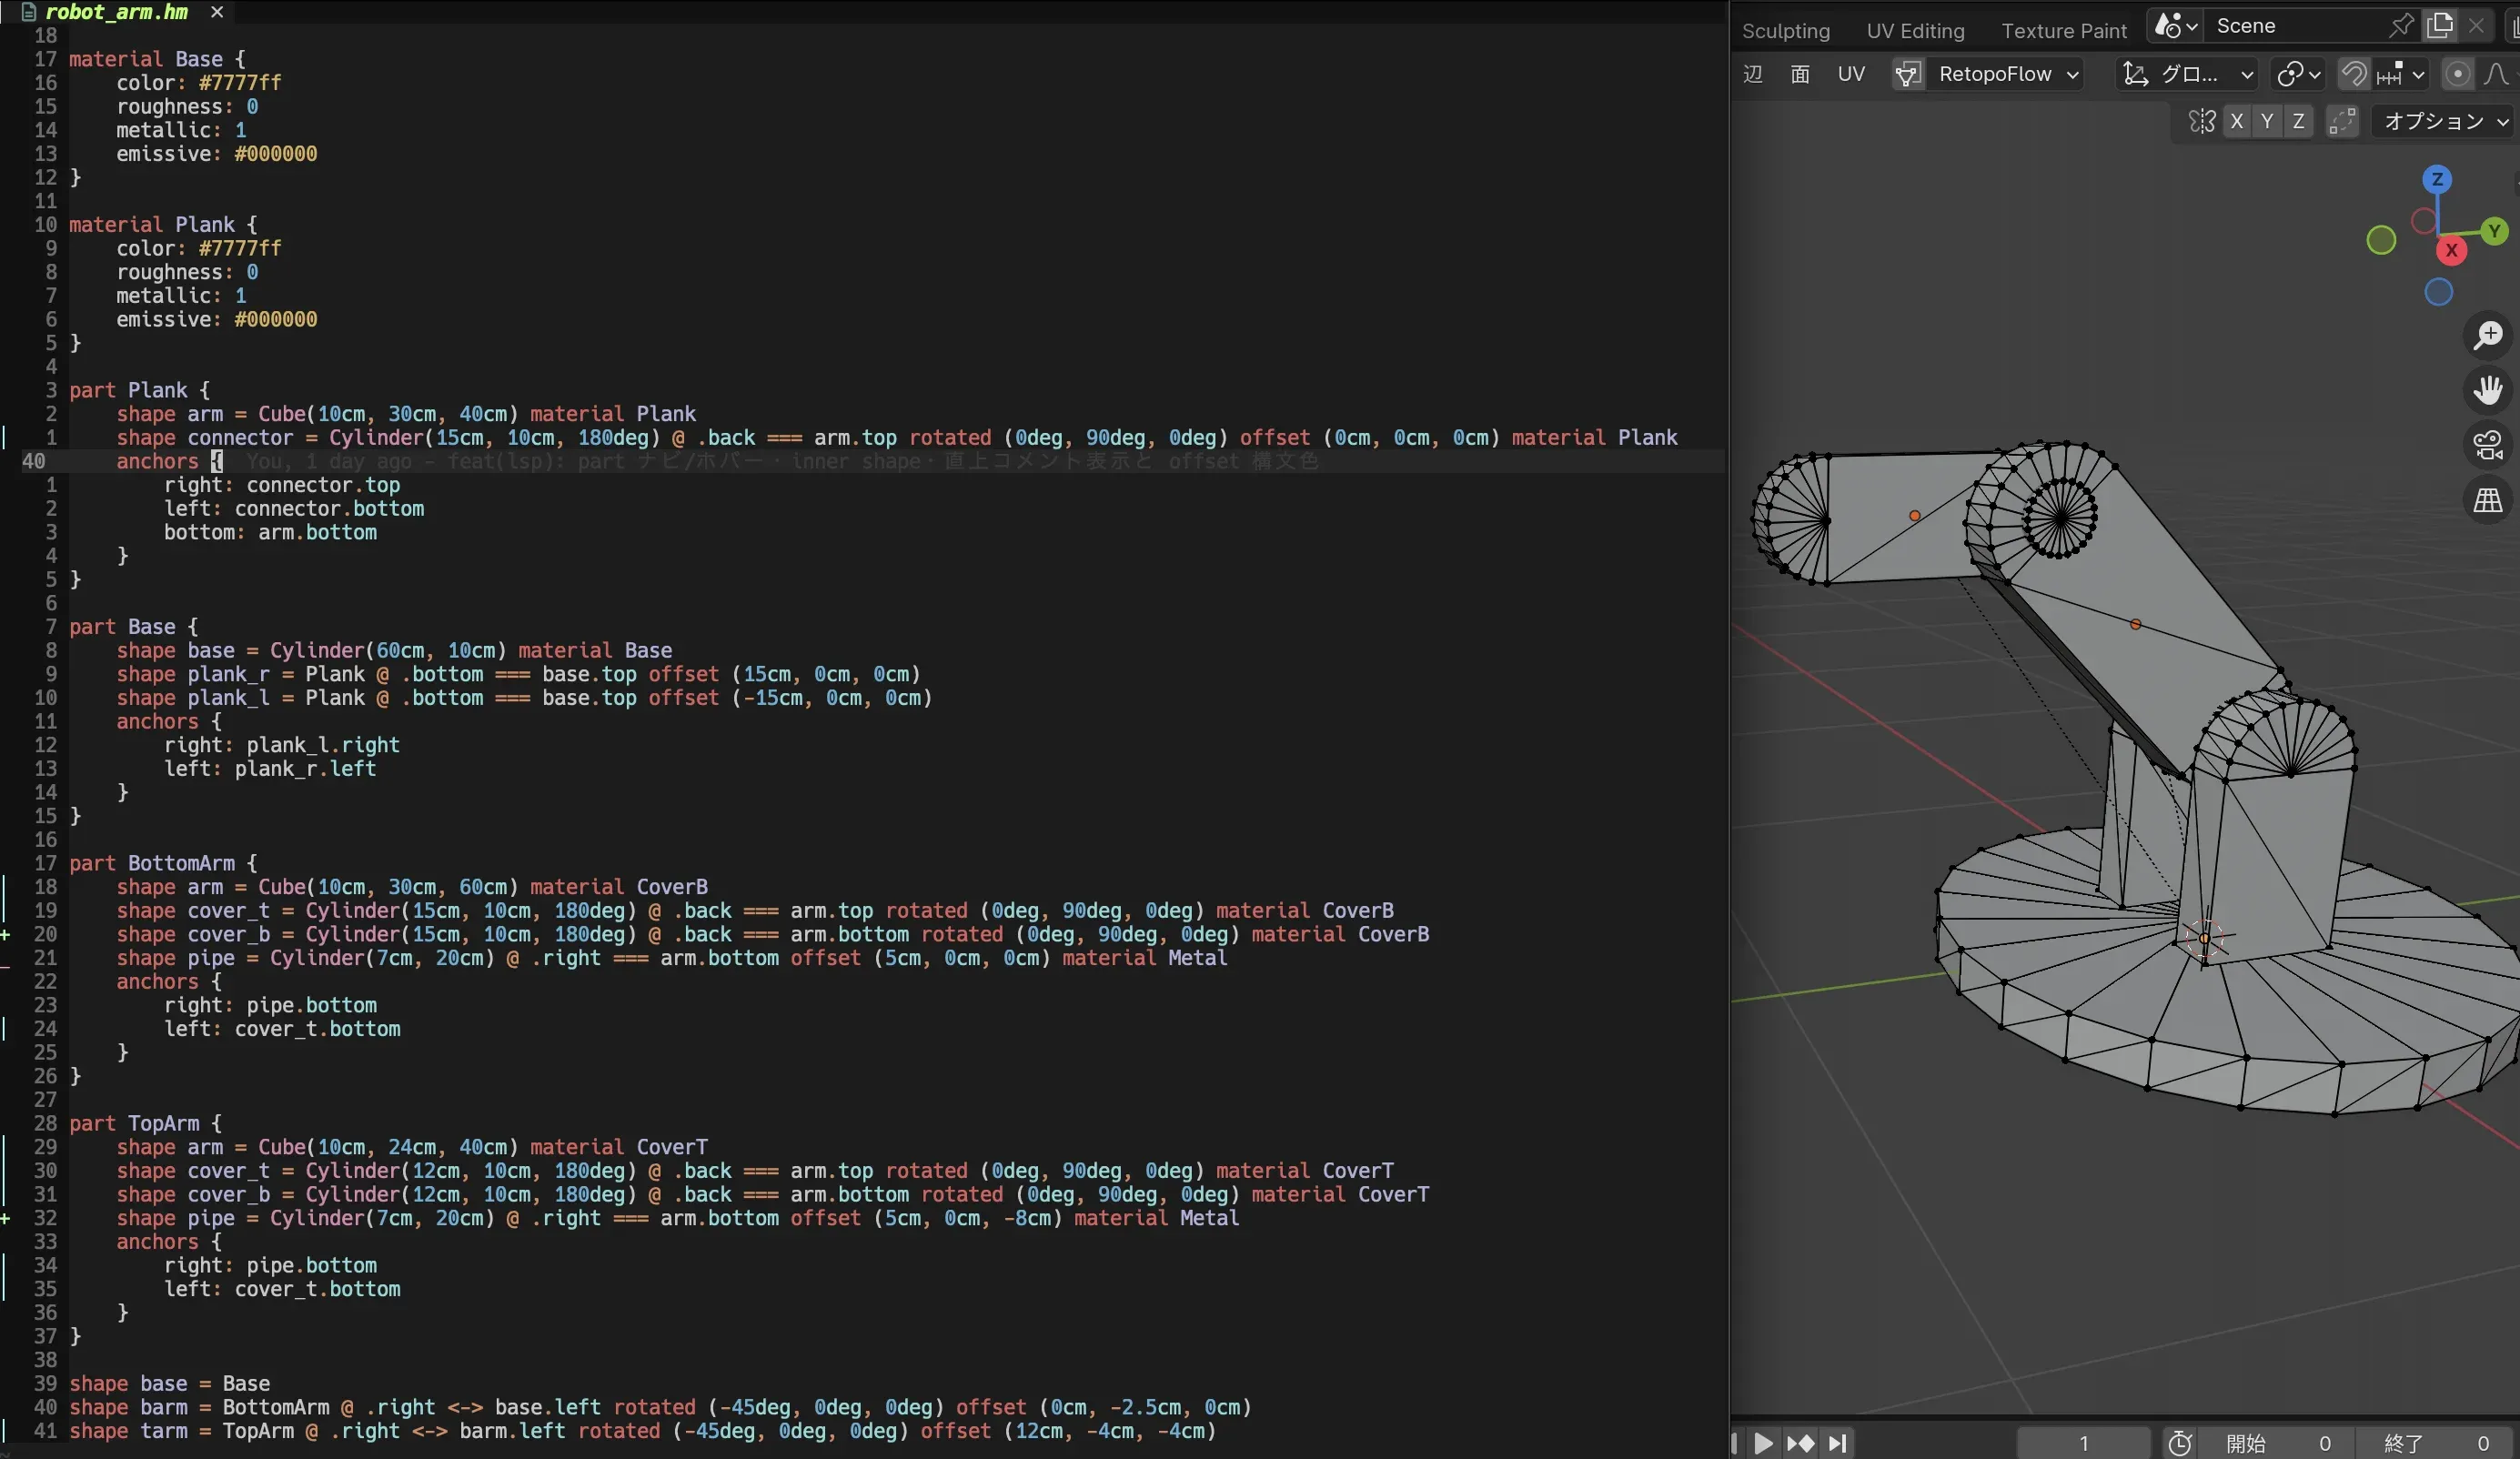Click the proportional falloff curve icon
The image size is (2520, 1459).
click(2496, 74)
